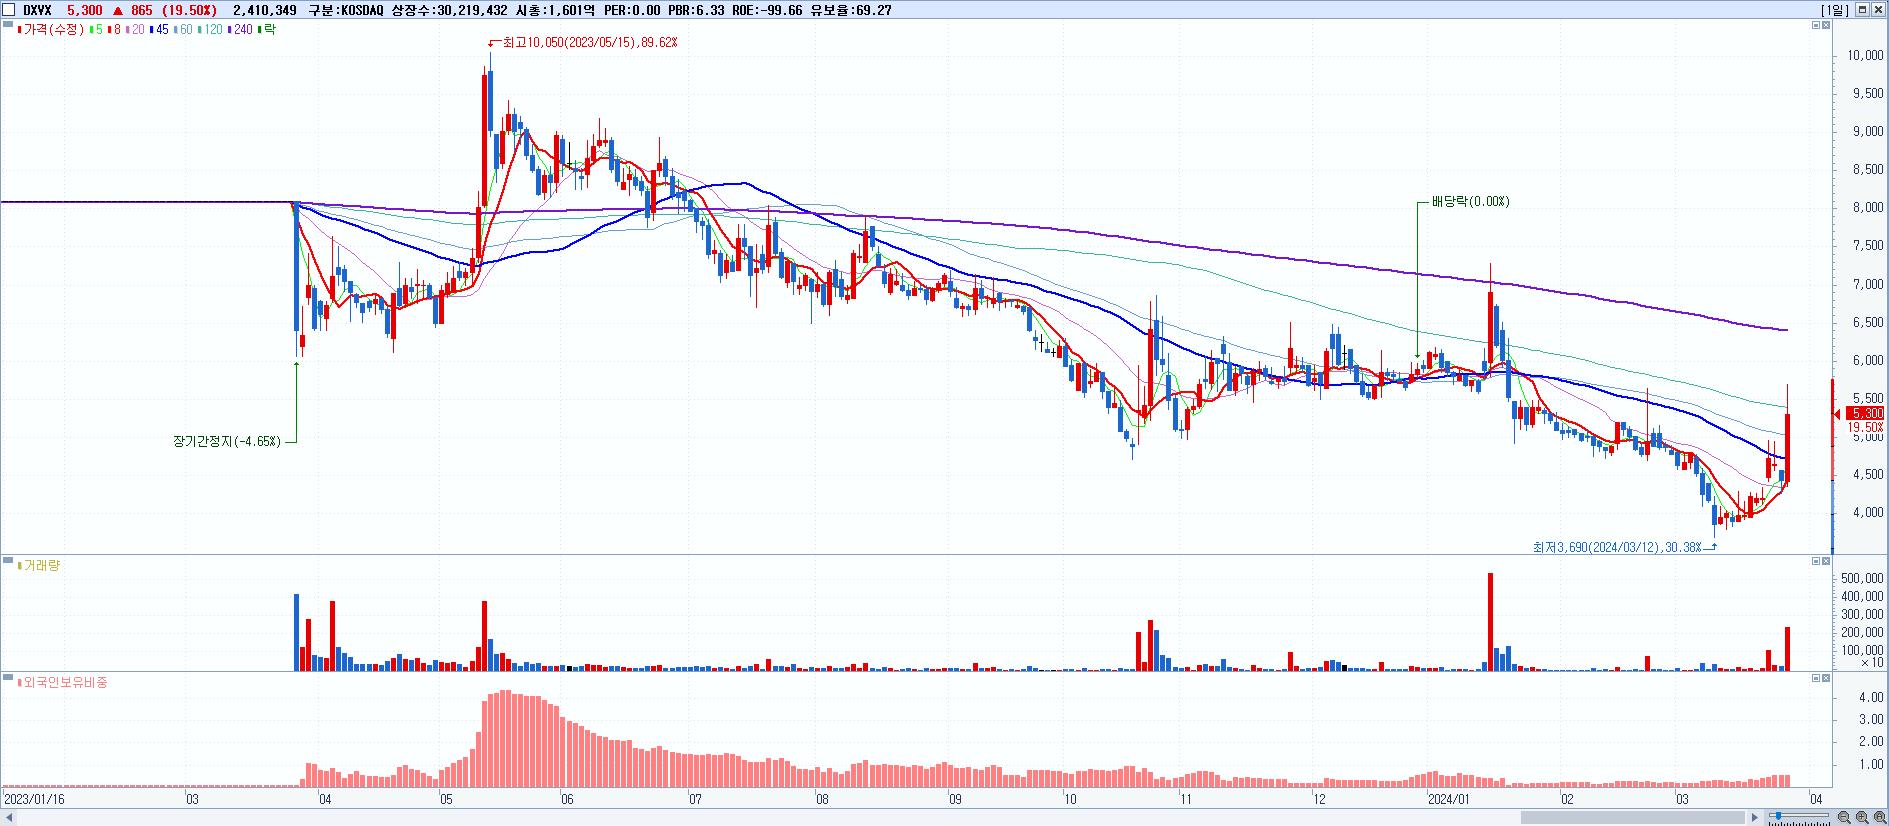1889x826 pixels.
Task: Click the zoom out magnifier icon
Action: coord(1844,817)
